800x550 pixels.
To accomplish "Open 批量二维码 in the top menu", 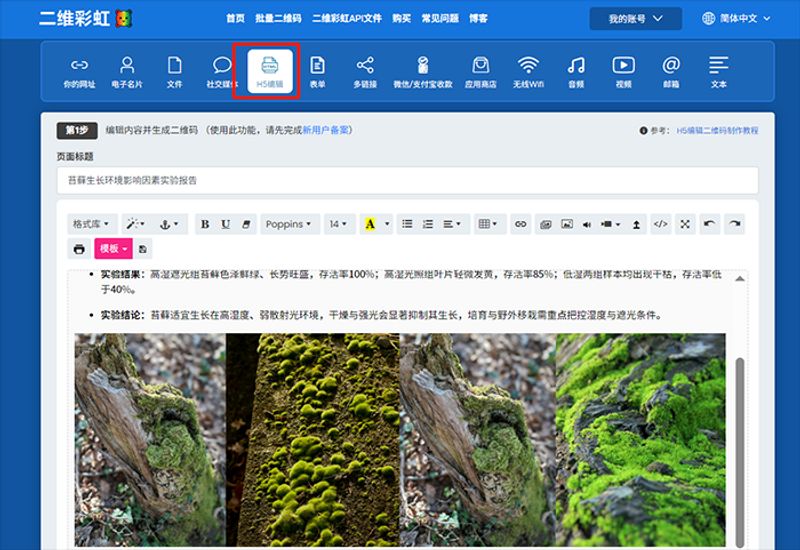I will click(278, 18).
